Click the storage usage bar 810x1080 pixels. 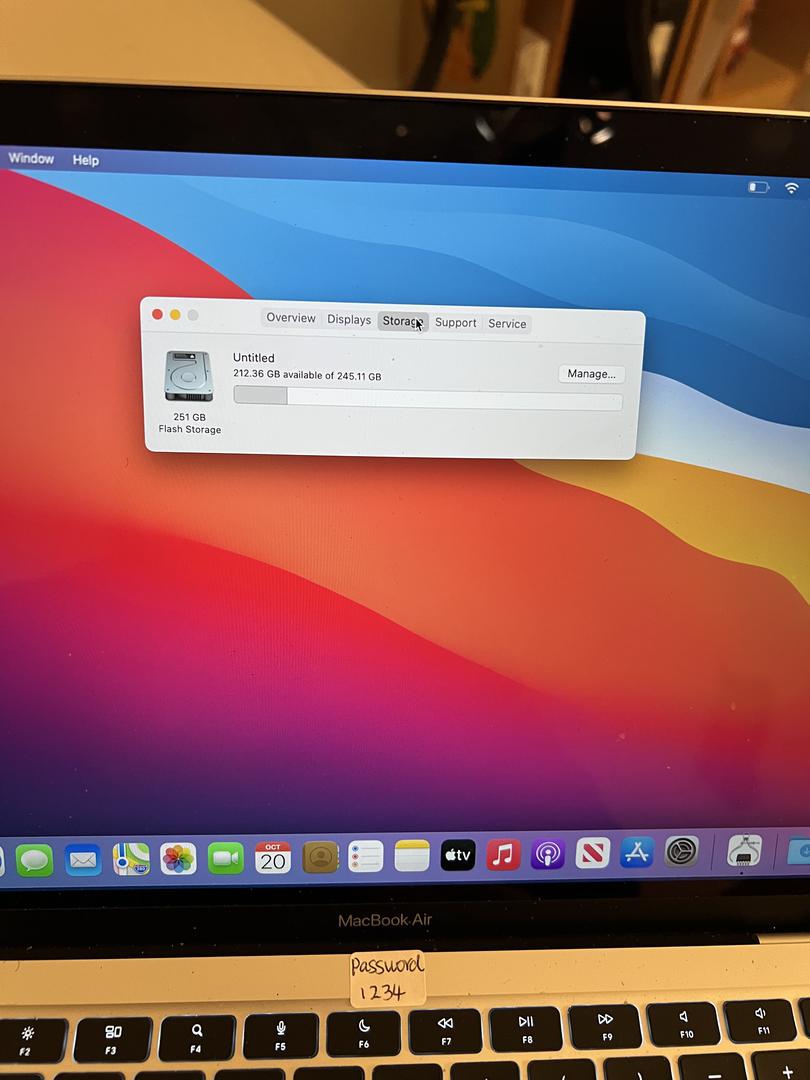coord(428,398)
